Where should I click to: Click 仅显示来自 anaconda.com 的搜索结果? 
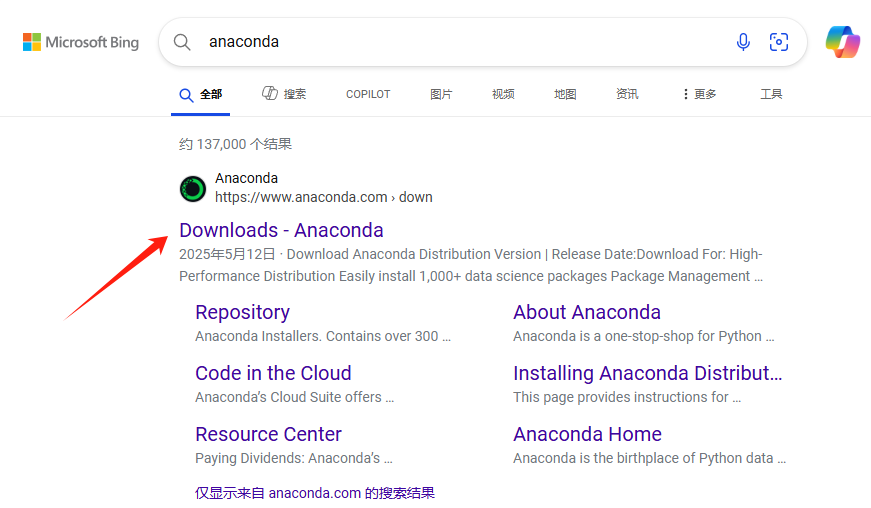(x=315, y=493)
